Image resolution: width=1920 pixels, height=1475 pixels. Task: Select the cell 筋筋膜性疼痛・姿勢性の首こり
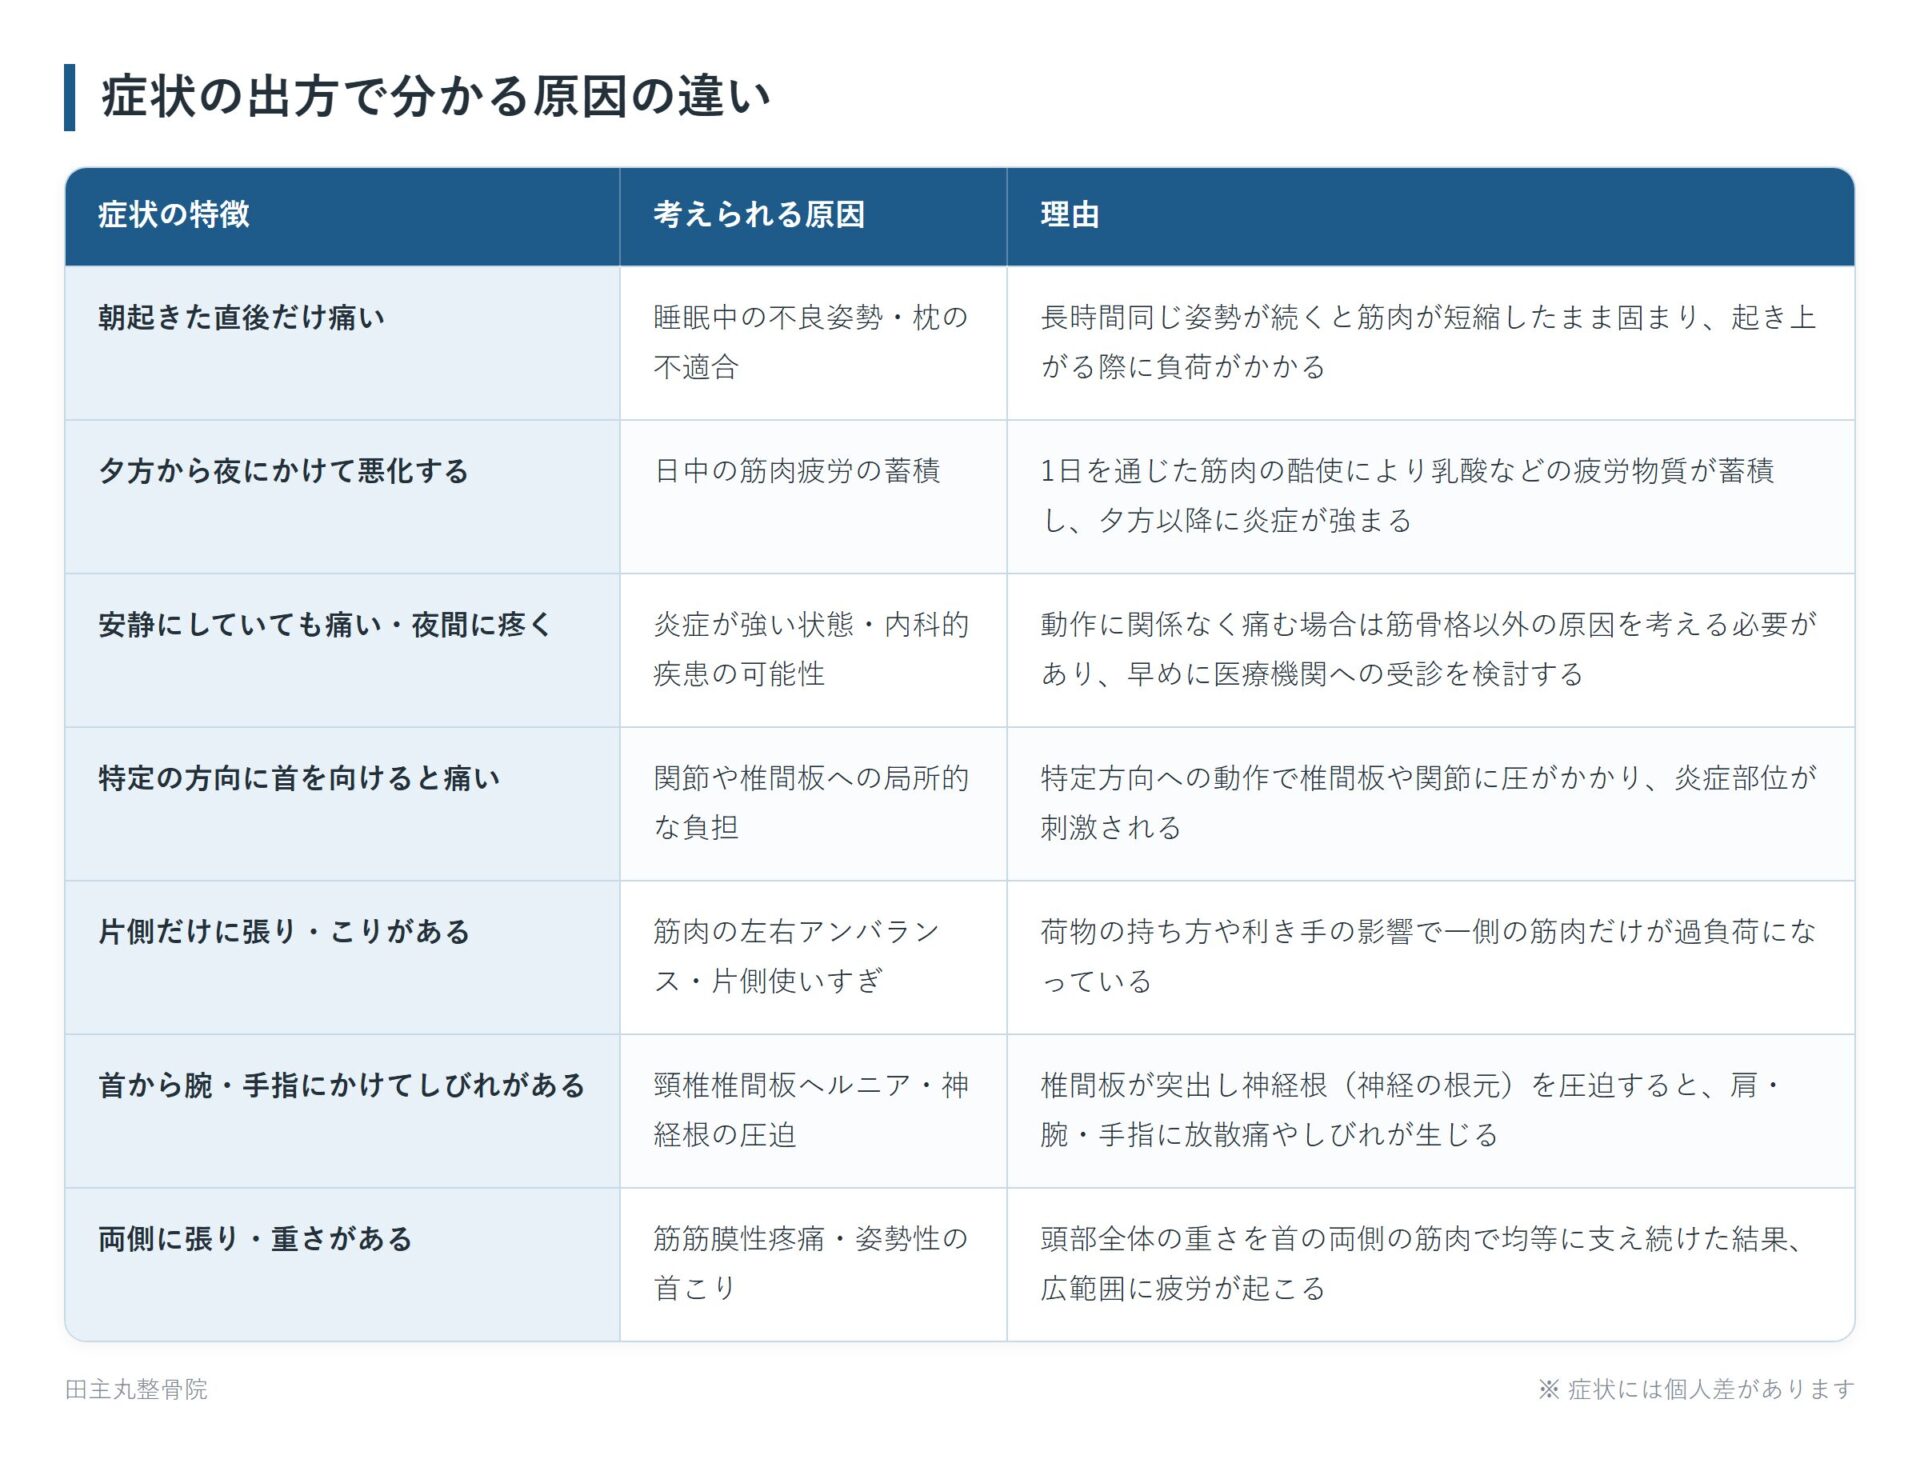tap(813, 1264)
